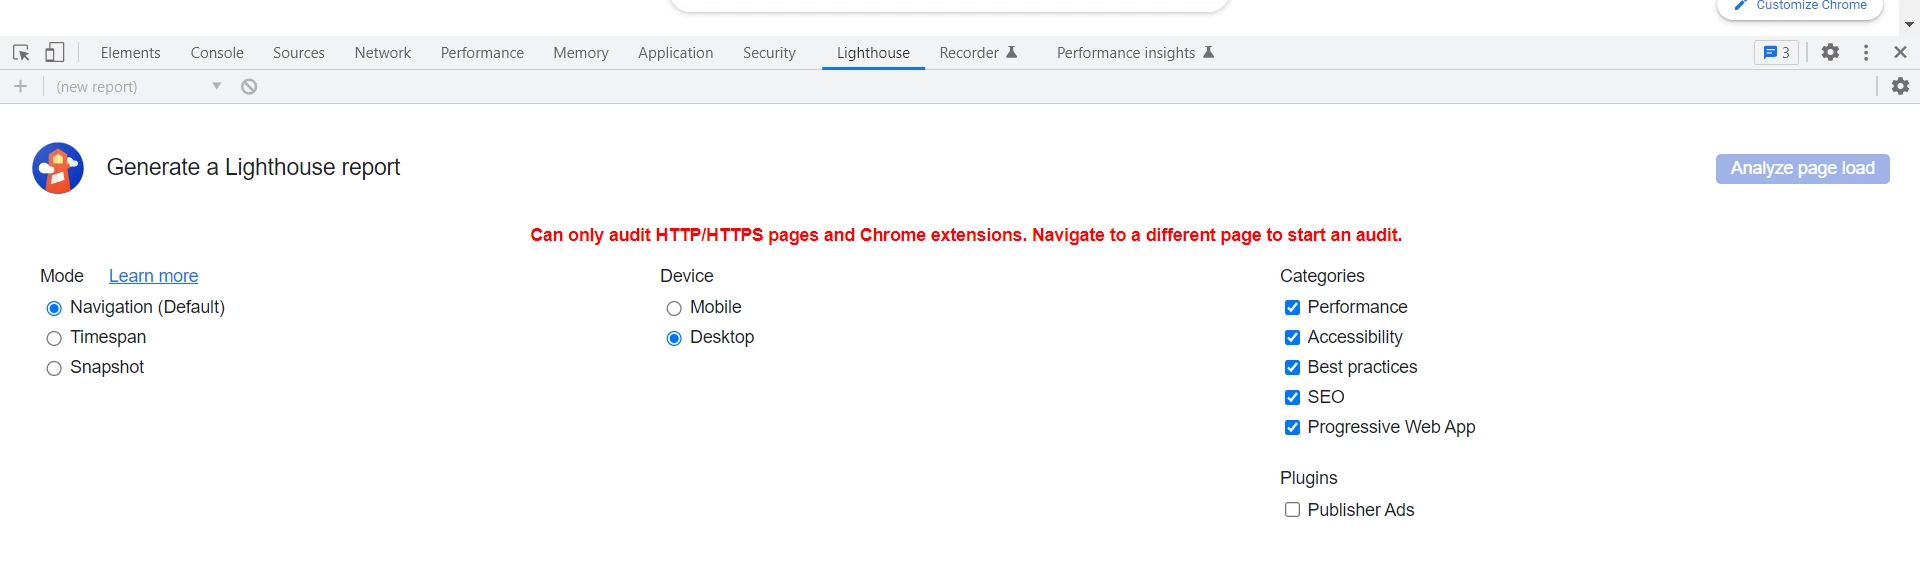
Task: Click the Recorder experiment flask icon
Action: pos(1012,53)
